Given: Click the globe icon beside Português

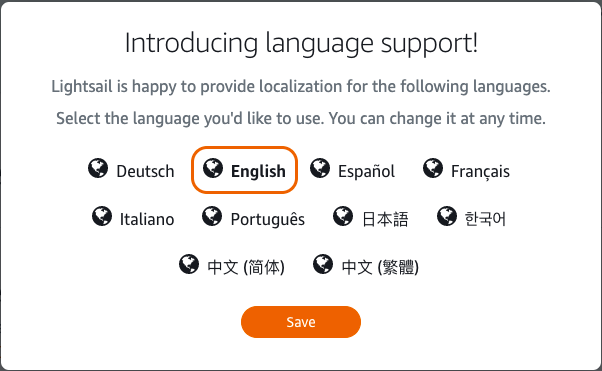Looking at the screenshot, I should (212, 216).
